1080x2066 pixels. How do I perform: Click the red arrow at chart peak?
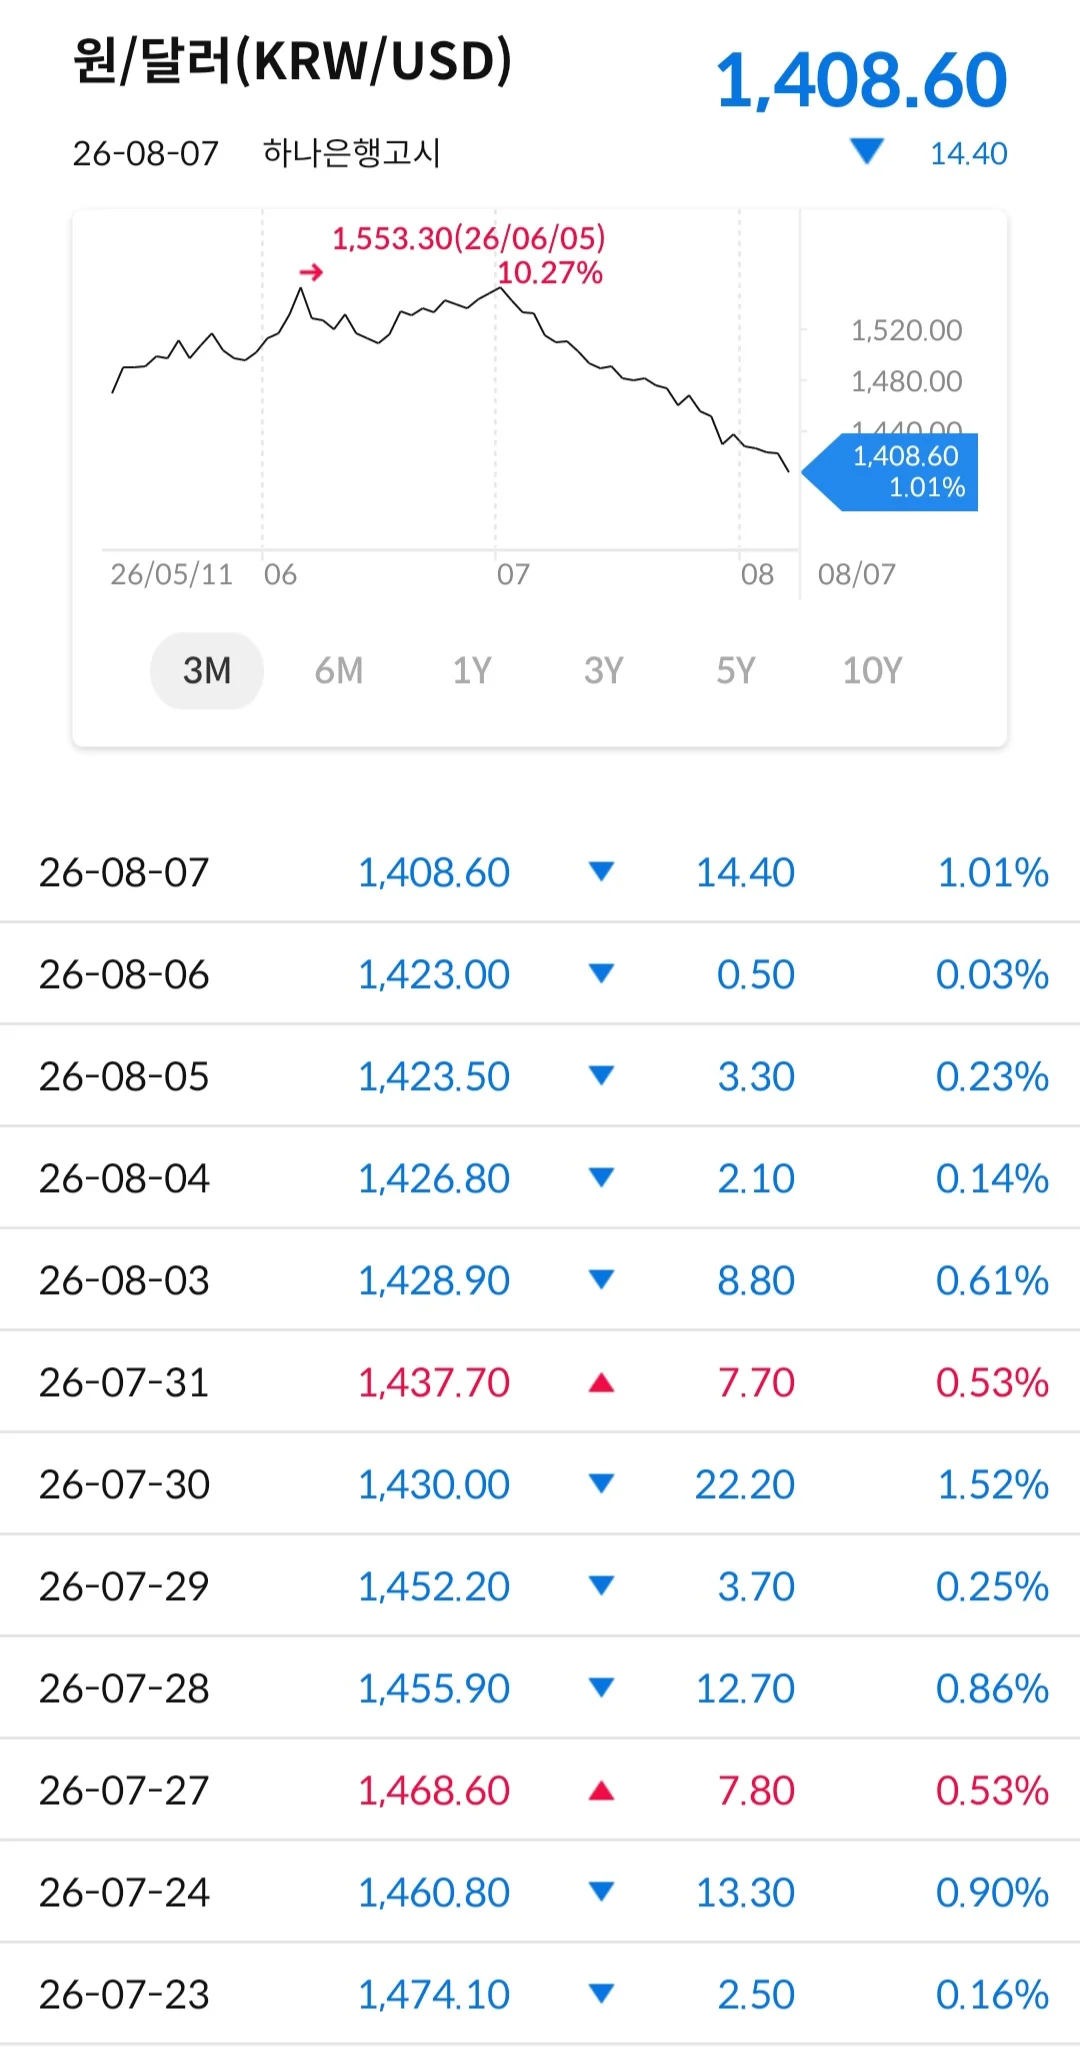312,272
